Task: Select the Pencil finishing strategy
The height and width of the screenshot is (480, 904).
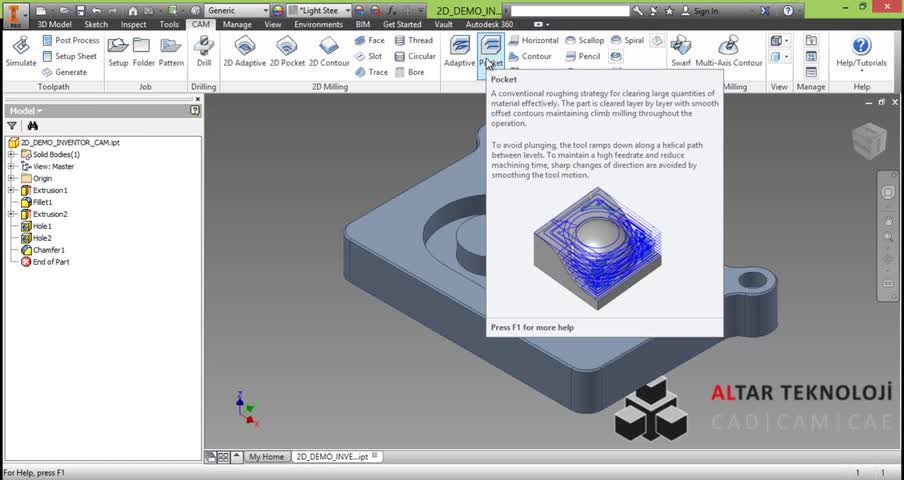Action: (x=583, y=56)
